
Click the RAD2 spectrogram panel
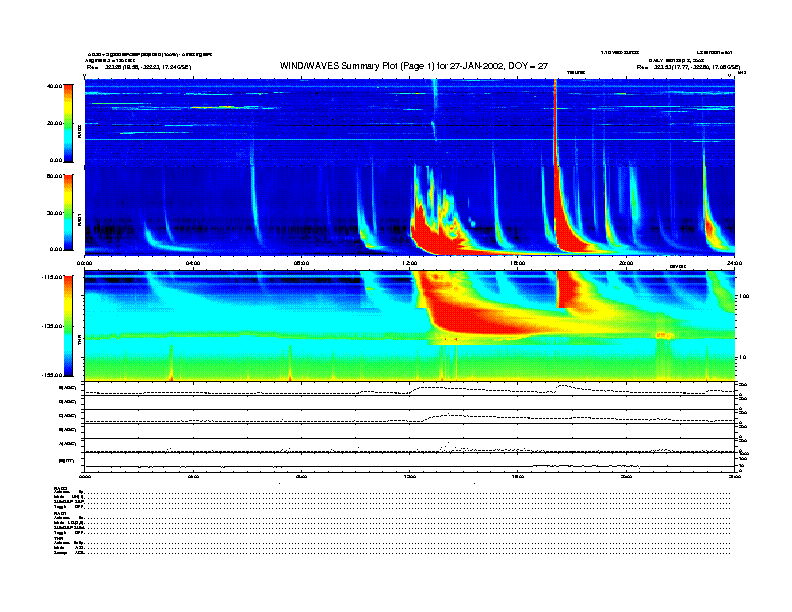tap(410, 122)
